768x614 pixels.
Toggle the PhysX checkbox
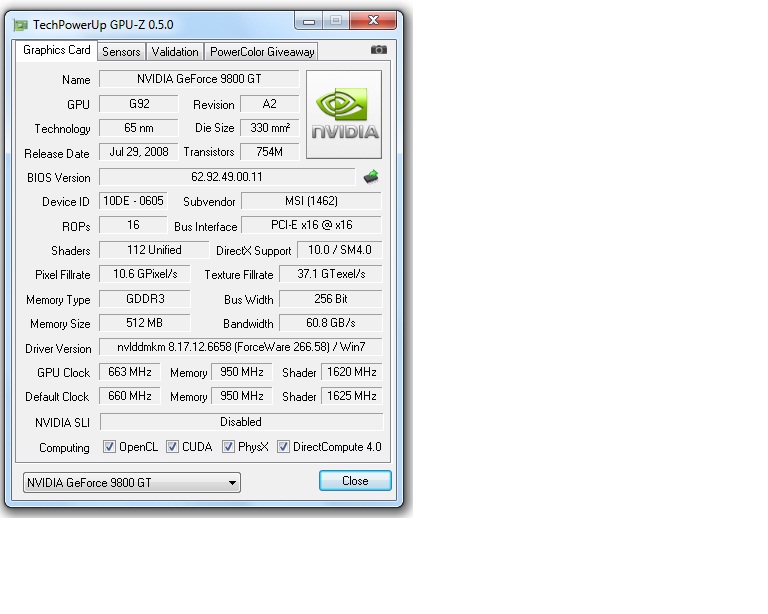(x=228, y=447)
